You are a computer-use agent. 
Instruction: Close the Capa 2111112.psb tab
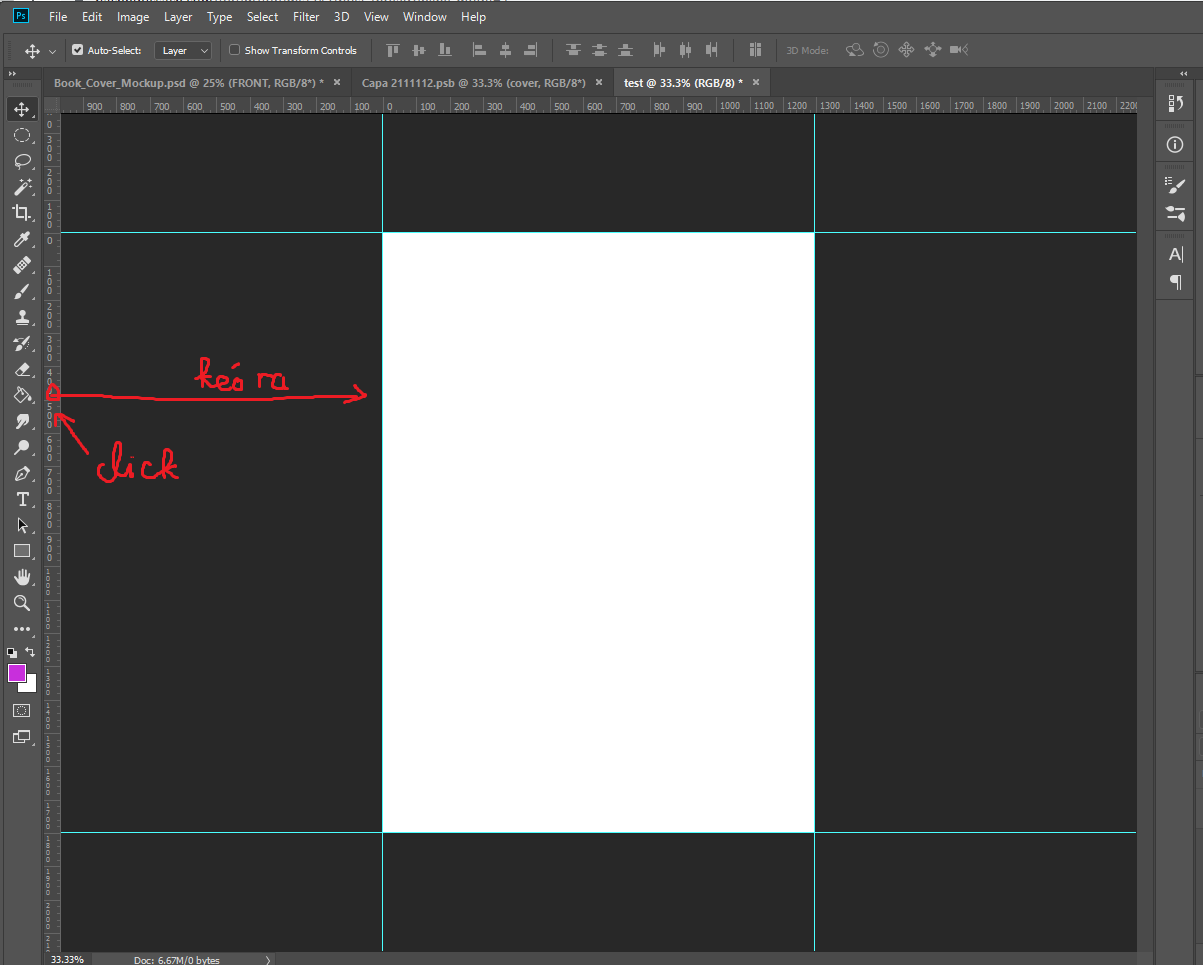[599, 83]
